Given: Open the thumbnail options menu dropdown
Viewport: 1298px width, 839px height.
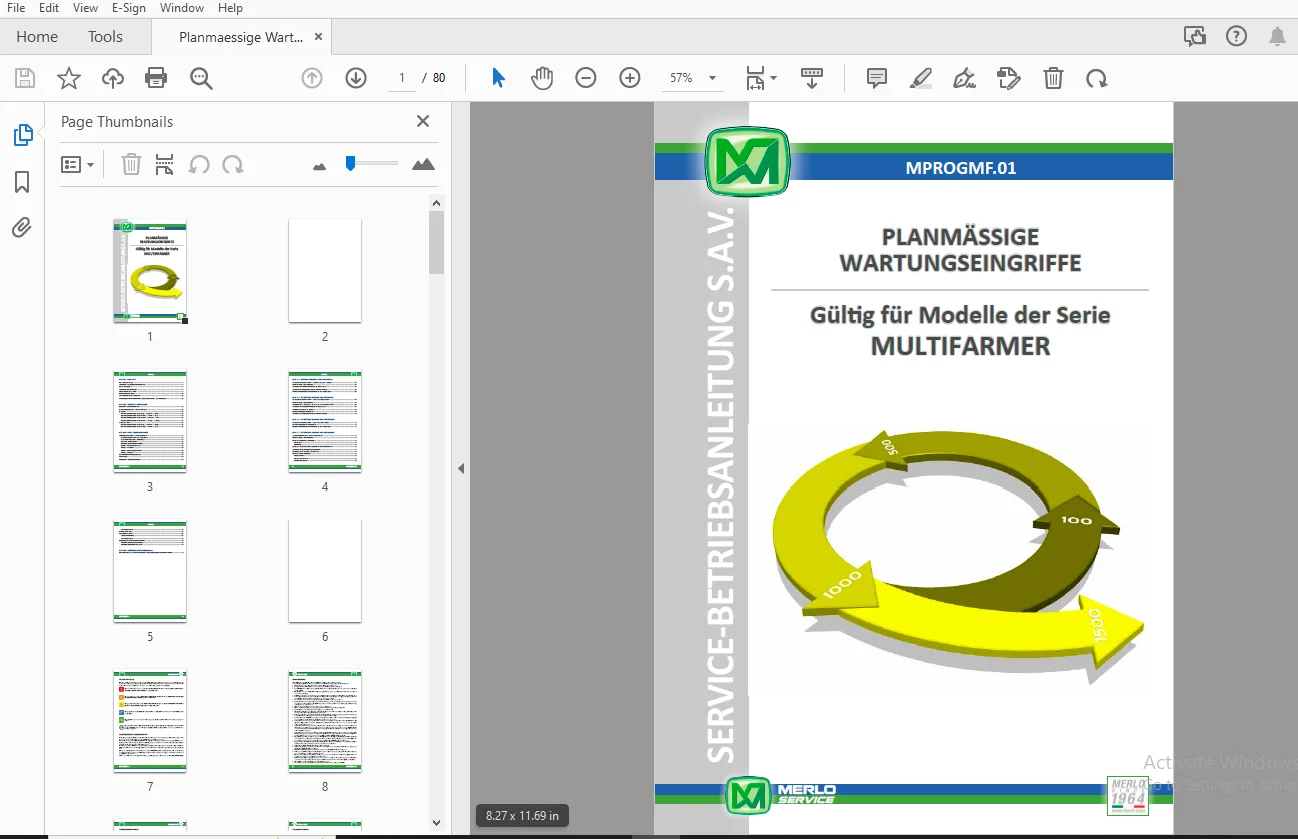Looking at the screenshot, I should click(x=77, y=164).
